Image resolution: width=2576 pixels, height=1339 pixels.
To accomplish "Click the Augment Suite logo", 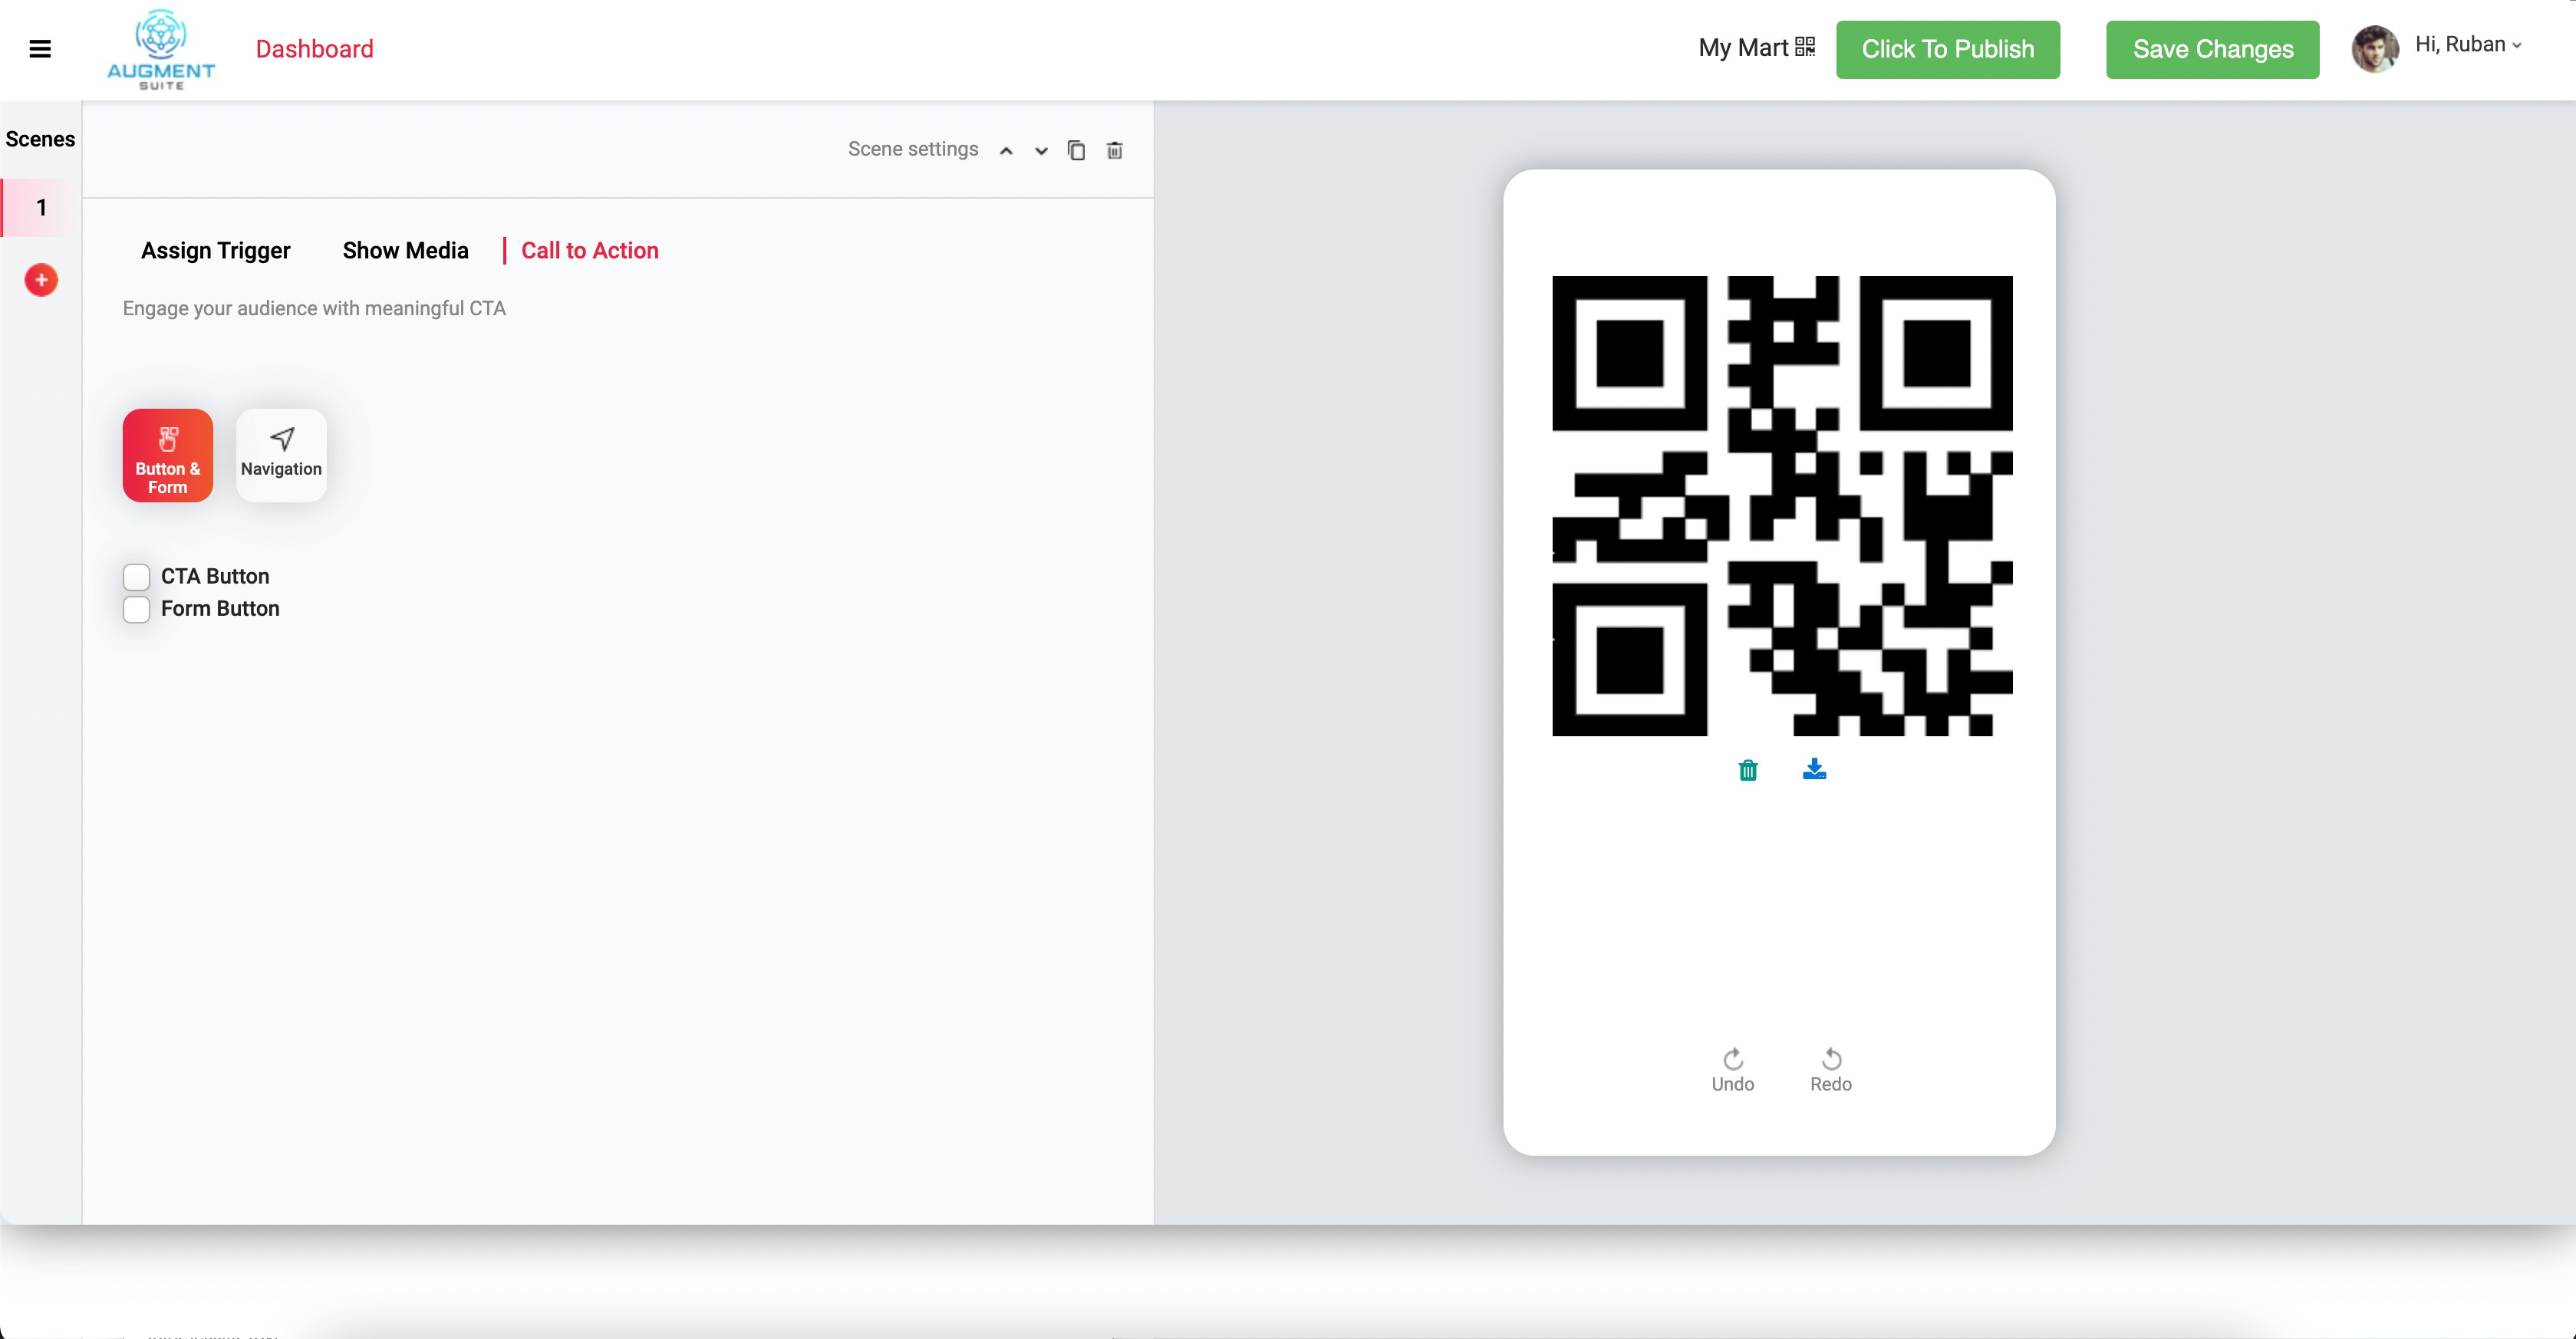I will pyautogui.click(x=161, y=50).
